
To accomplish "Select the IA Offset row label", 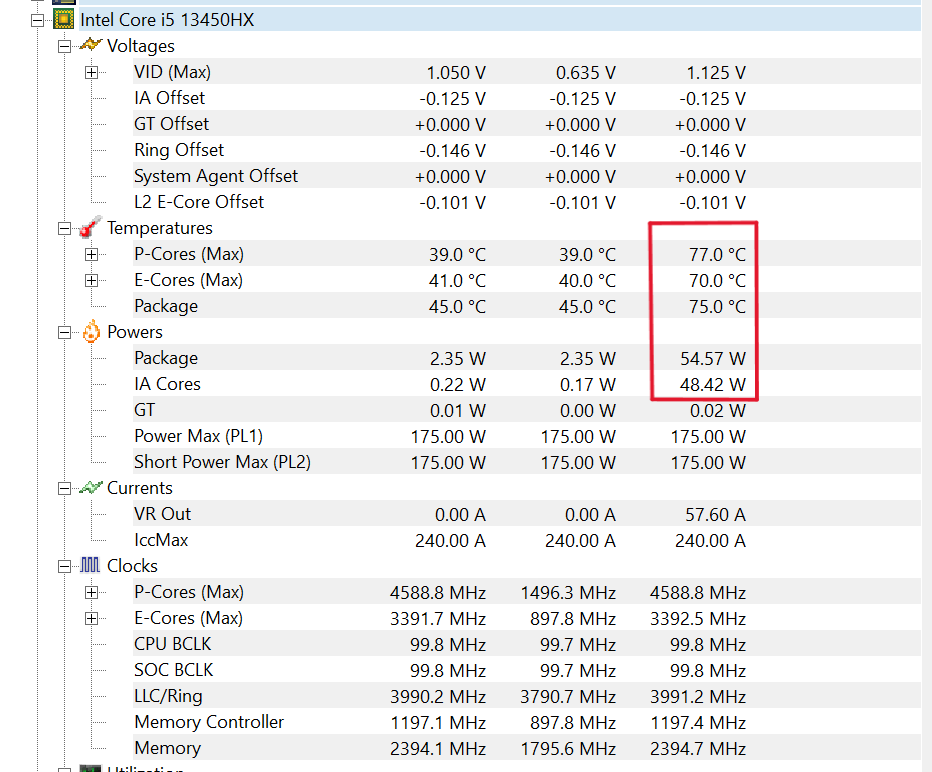I will coord(169,98).
